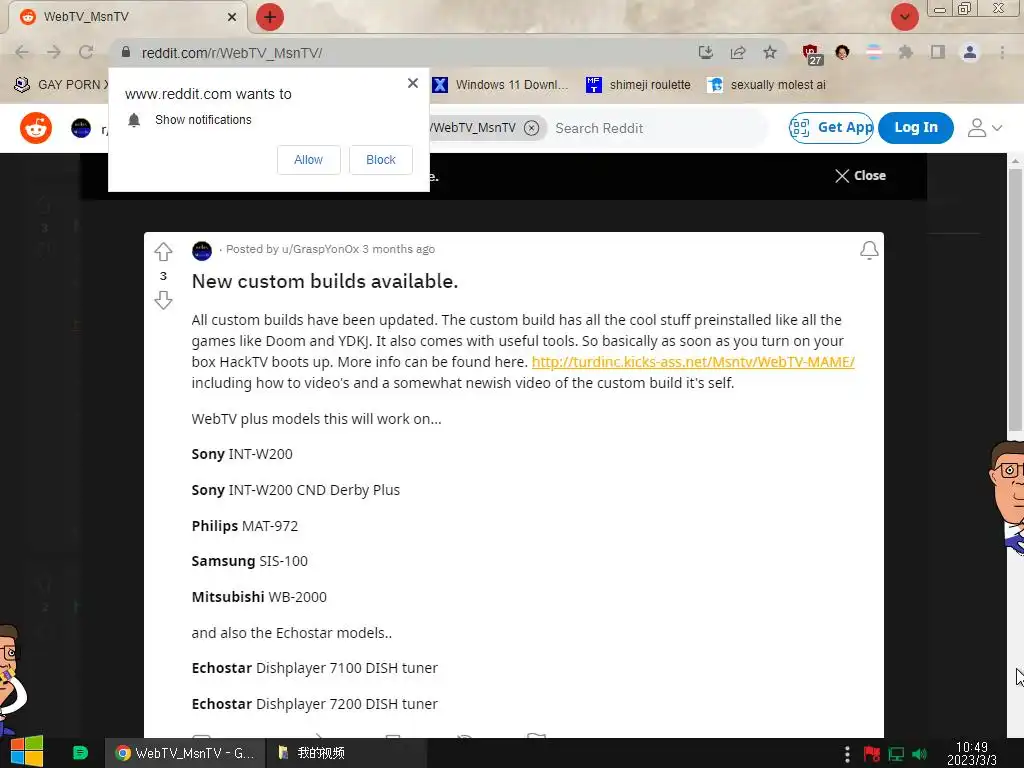
Task: Toggle the browser side panel
Action: coord(938,52)
